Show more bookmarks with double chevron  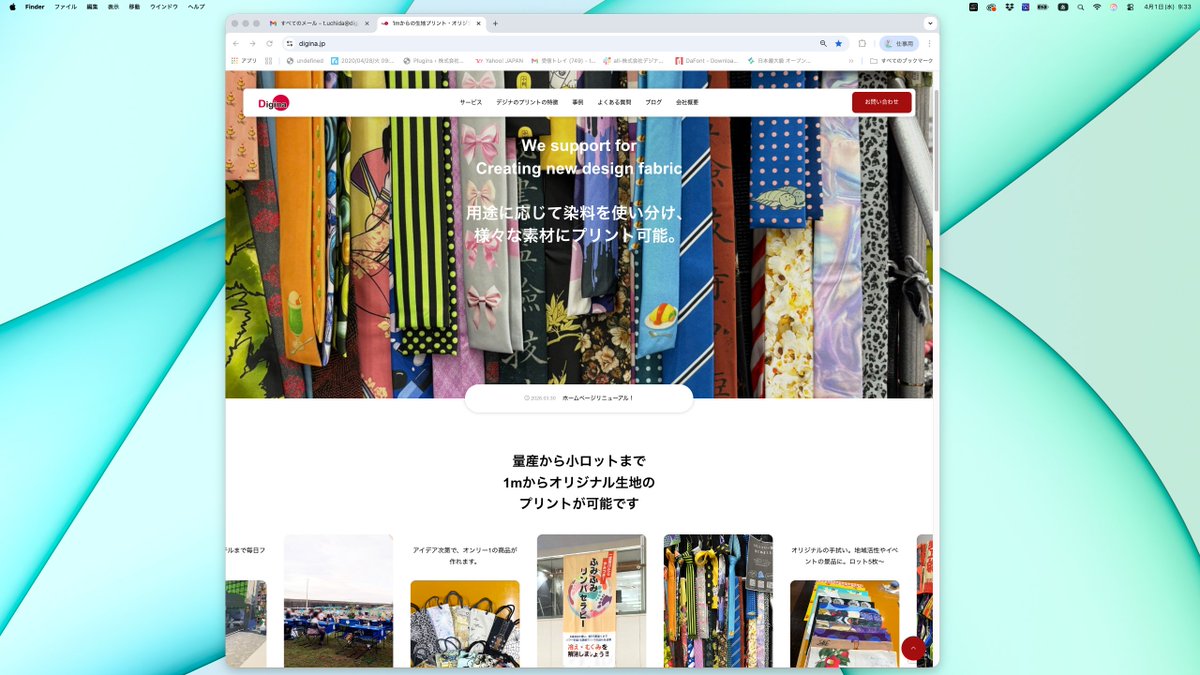(x=851, y=60)
